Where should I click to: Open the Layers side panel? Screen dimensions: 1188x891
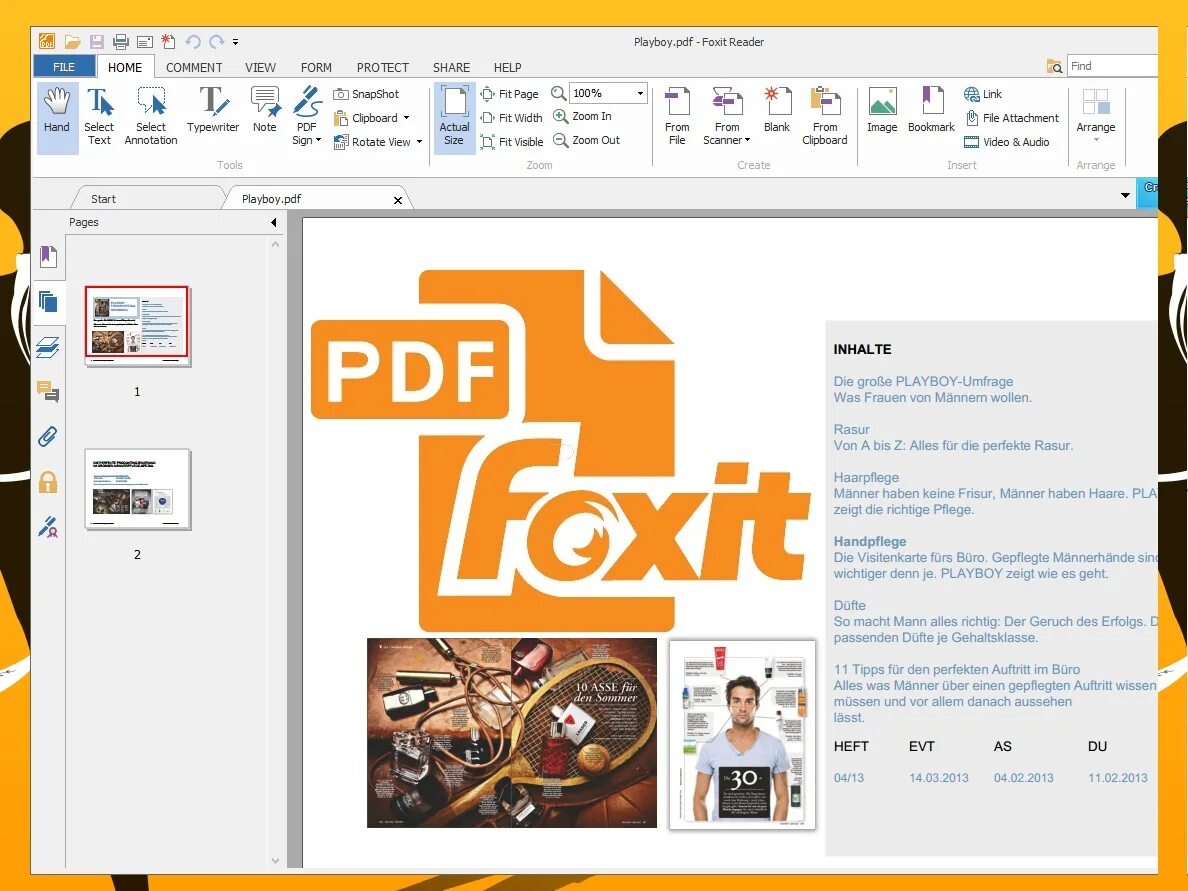point(48,347)
